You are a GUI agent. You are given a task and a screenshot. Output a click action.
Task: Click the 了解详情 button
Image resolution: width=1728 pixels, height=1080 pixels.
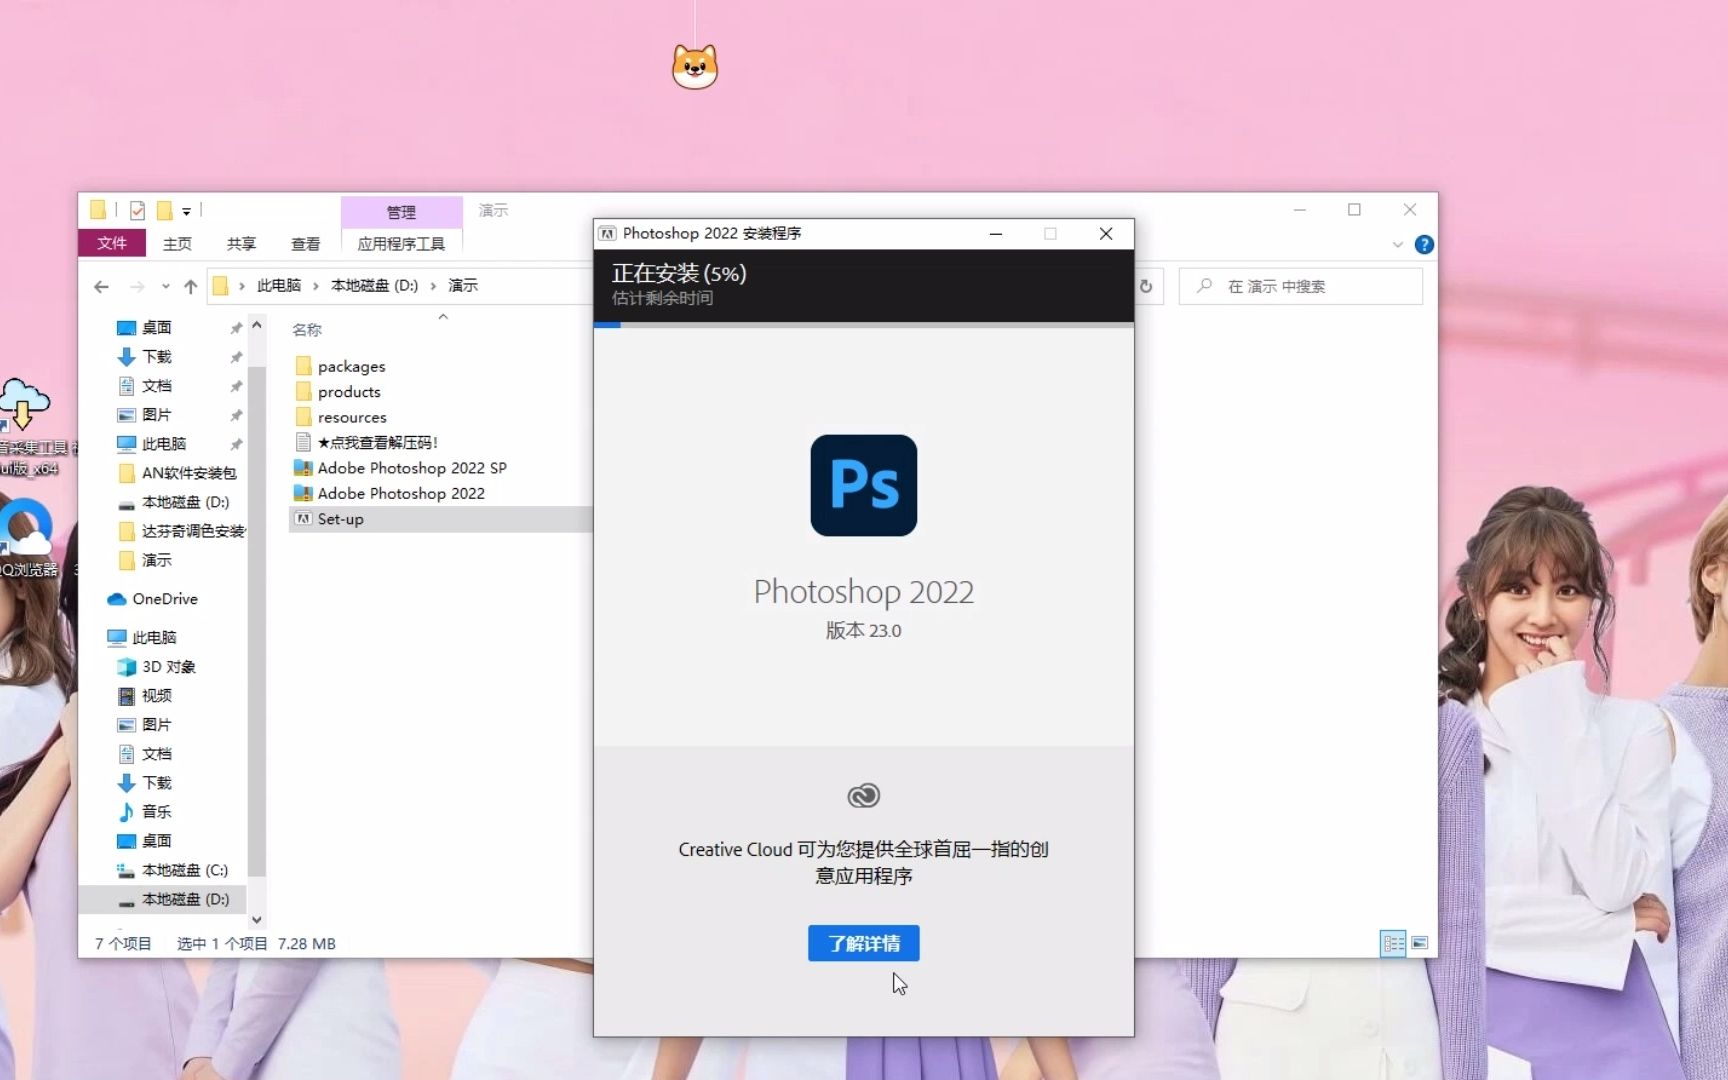(x=863, y=943)
